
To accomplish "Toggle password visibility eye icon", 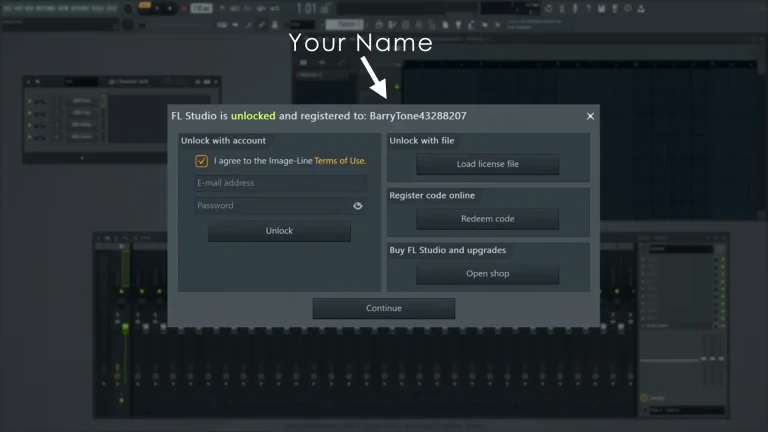I will pyautogui.click(x=358, y=206).
